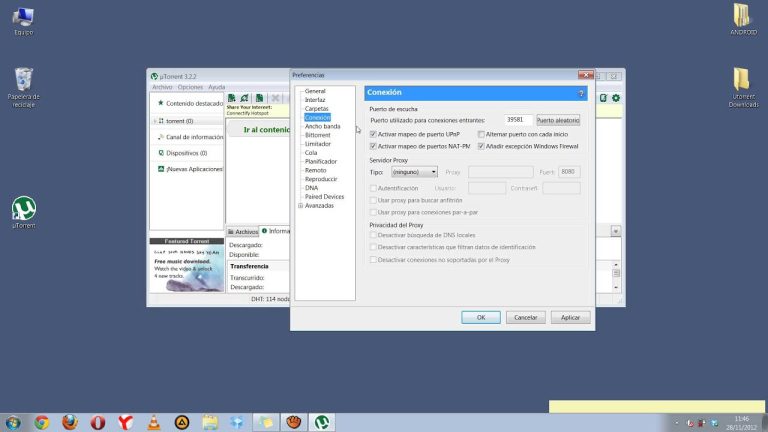768x432 pixels.
Task: Toggle Añadir excepción Windows Firewall checkbox
Action: (481, 146)
